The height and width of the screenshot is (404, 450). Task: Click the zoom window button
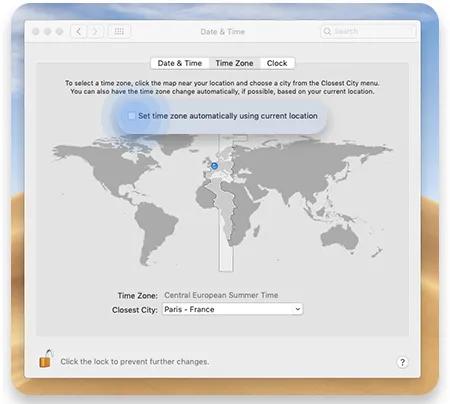click(60, 32)
